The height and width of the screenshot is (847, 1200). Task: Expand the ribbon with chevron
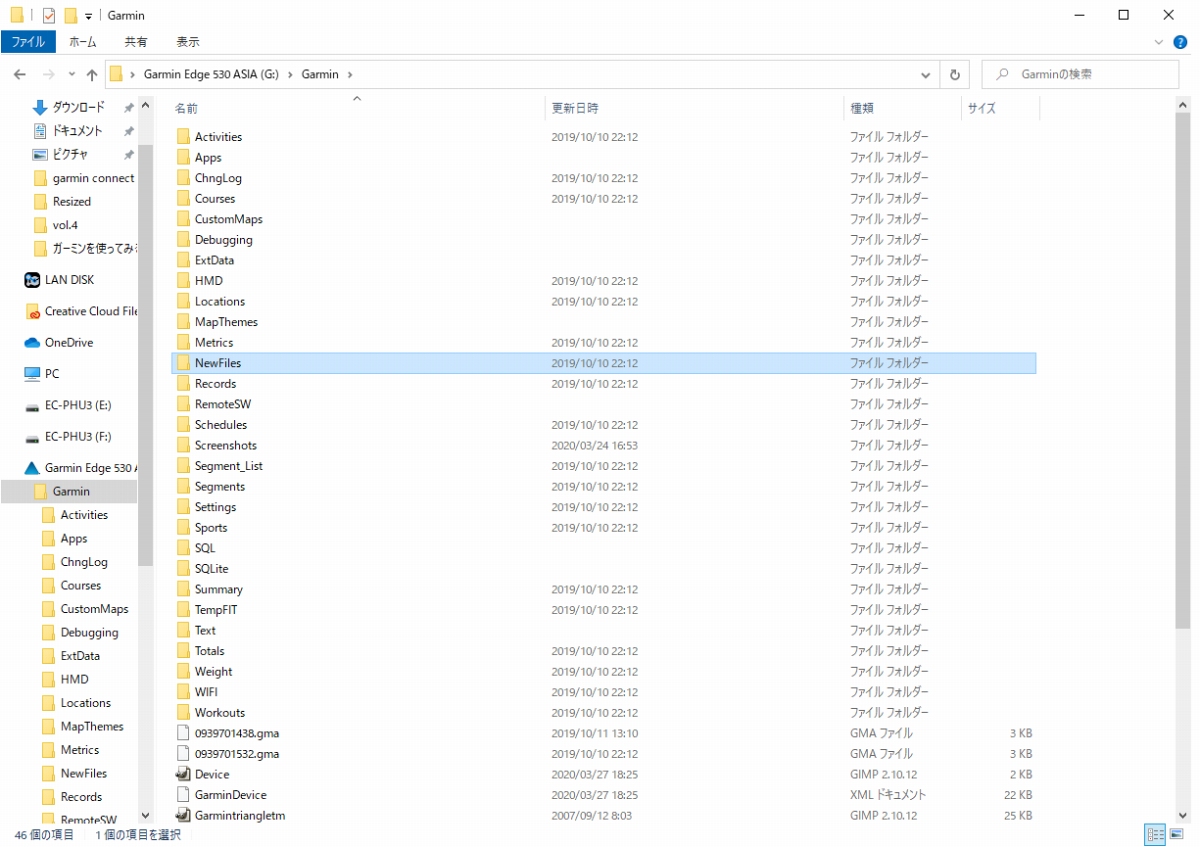point(1159,42)
